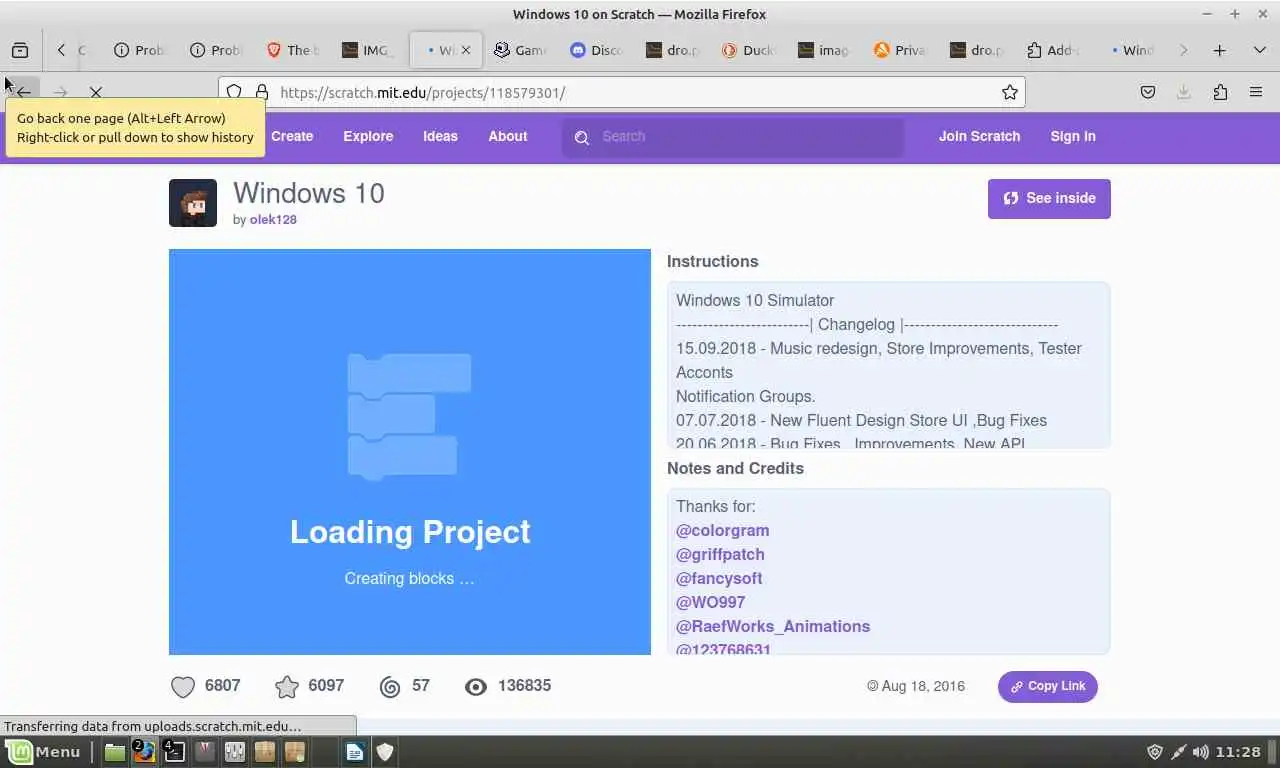Image resolution: width=1280 pixels, height=768 pixels.
Task: Close the active Windows 10 tab
Action: coord(465,50)
